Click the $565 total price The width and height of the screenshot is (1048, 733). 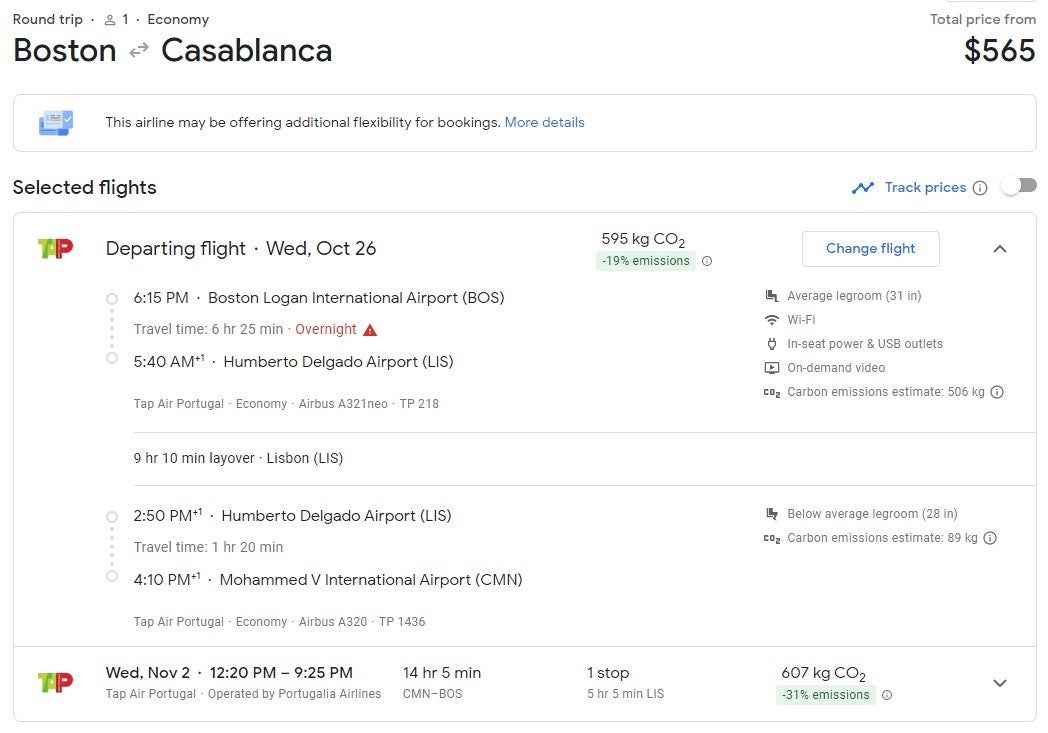point(999,51)
